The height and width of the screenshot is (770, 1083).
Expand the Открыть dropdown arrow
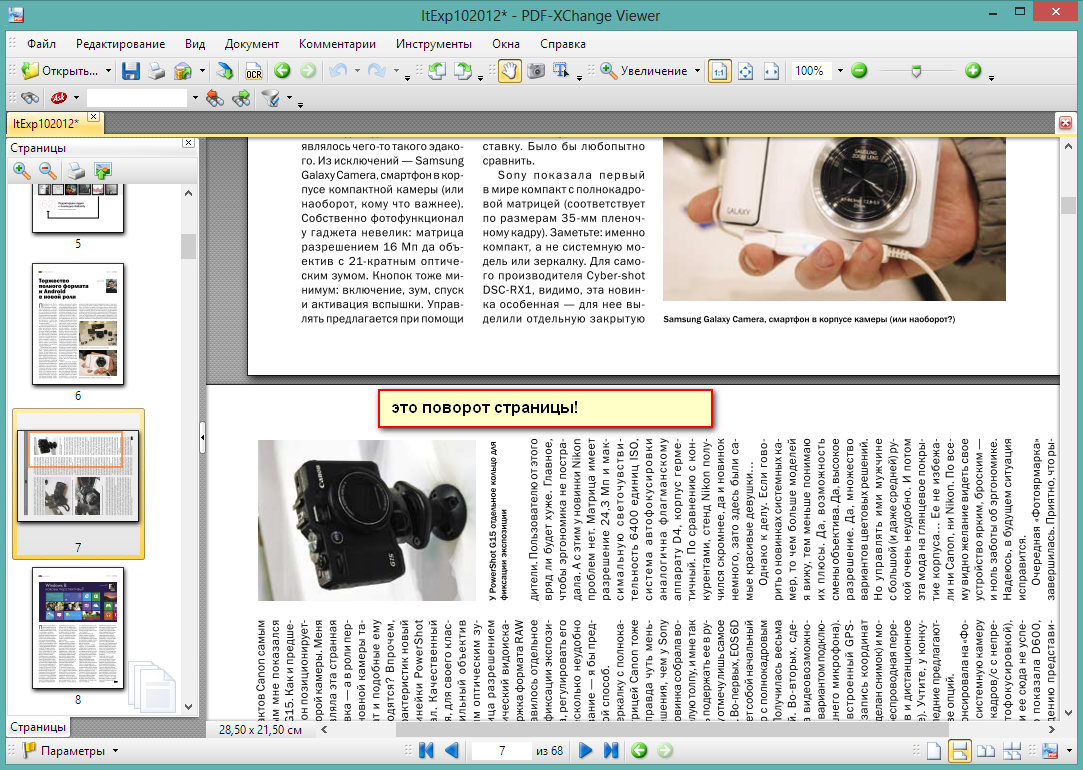pyautogui.click(x=108, y=71)
